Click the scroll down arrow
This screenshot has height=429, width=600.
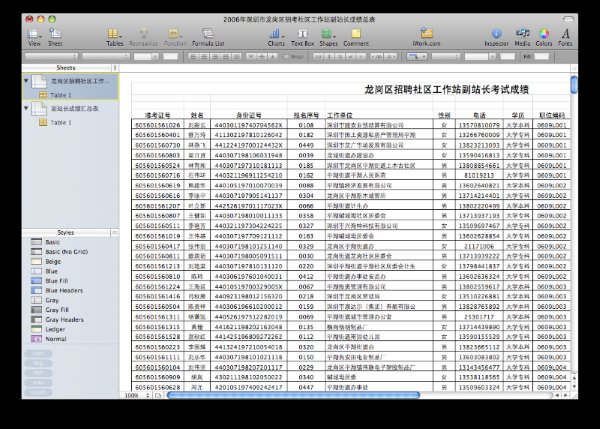tap(574, 387)
